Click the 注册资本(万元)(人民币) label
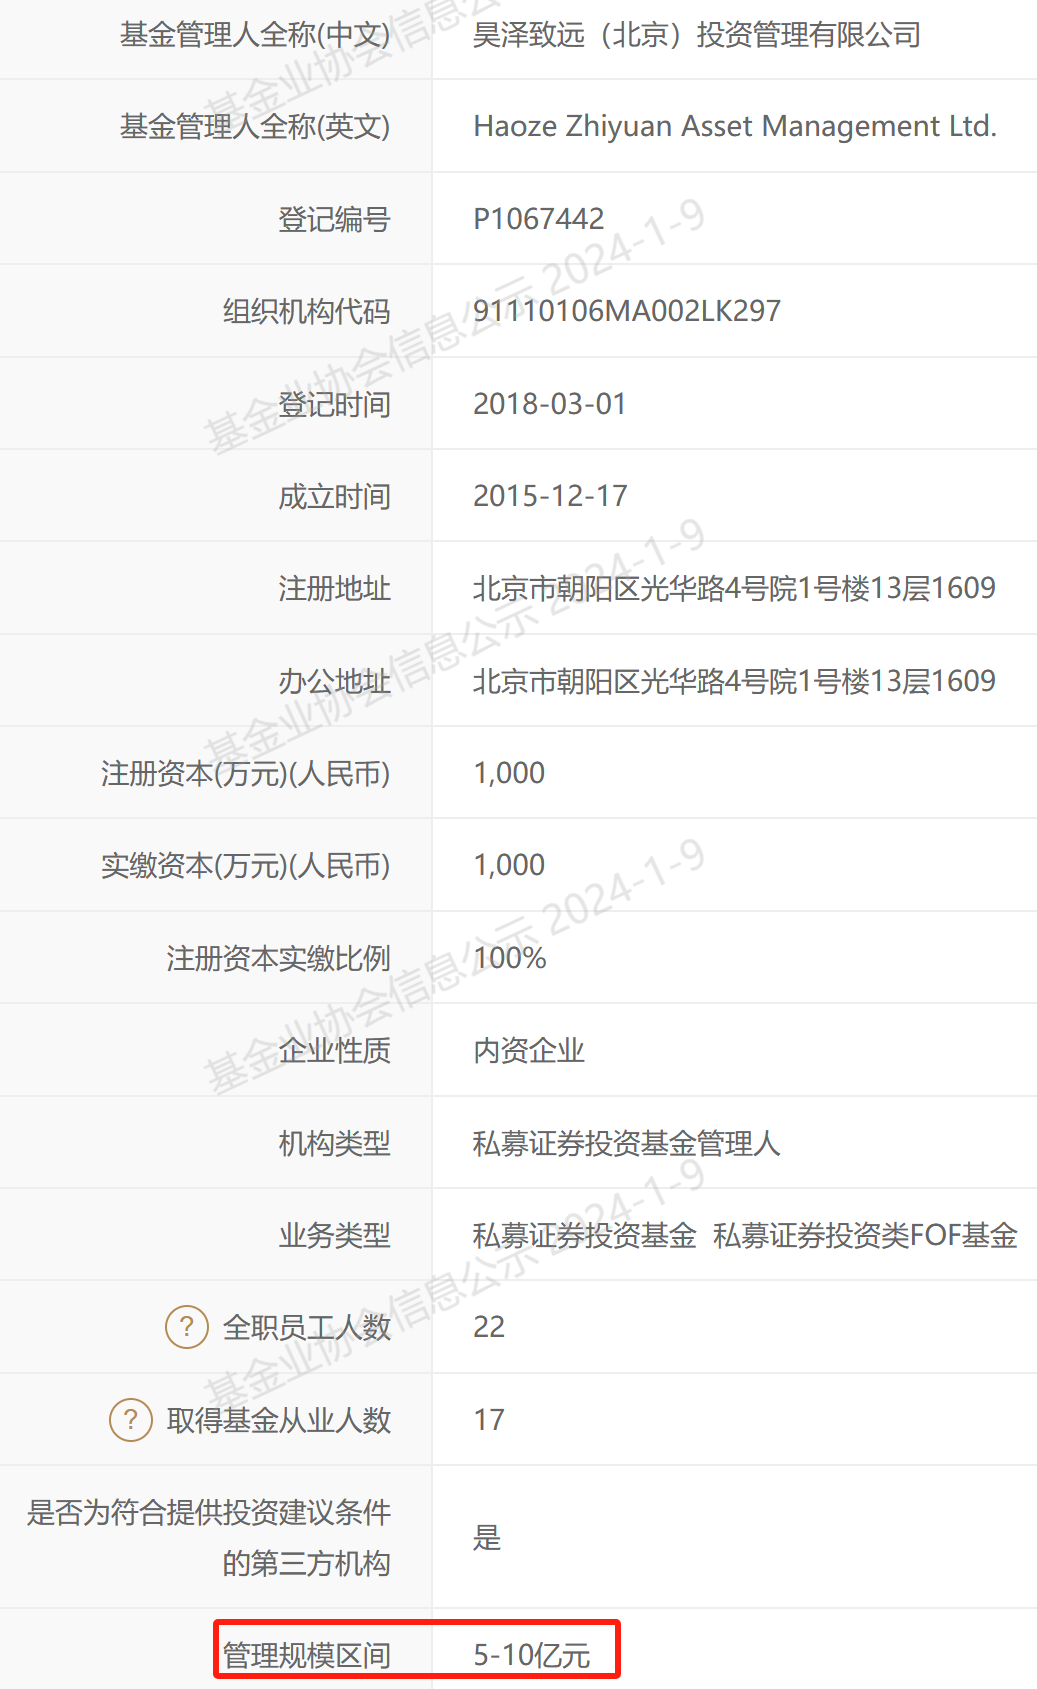1037x1689 pixels. coord(245,774)
